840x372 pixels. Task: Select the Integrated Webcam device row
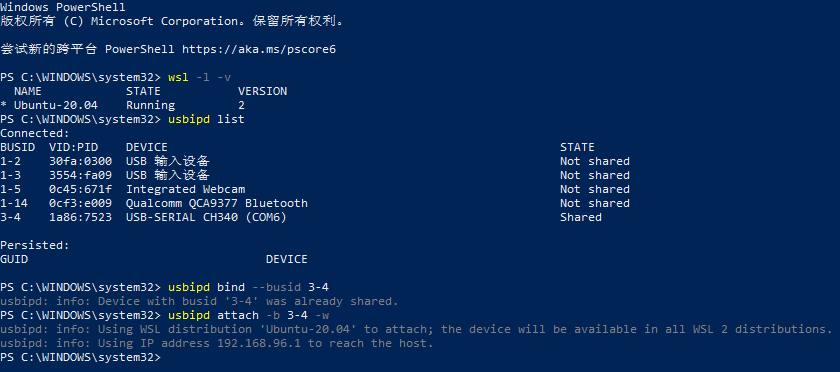click(315, 189)
